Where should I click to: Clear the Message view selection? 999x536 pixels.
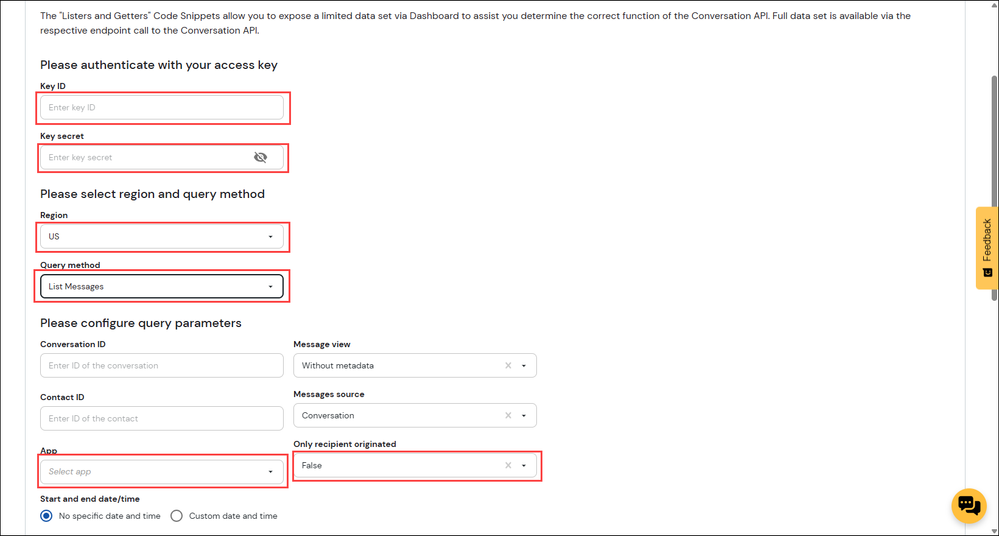click(x=508, y=366)
